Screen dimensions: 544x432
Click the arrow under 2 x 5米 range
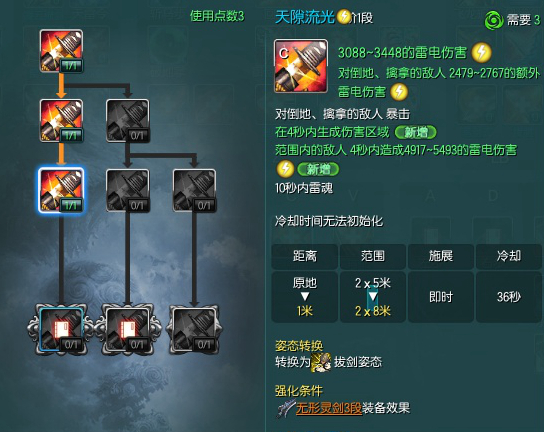point(373,296)
